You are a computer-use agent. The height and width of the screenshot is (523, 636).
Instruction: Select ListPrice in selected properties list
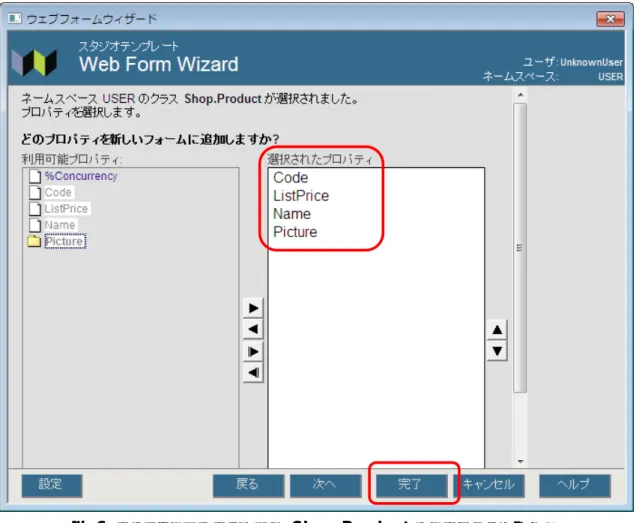[x=301, y=196]
